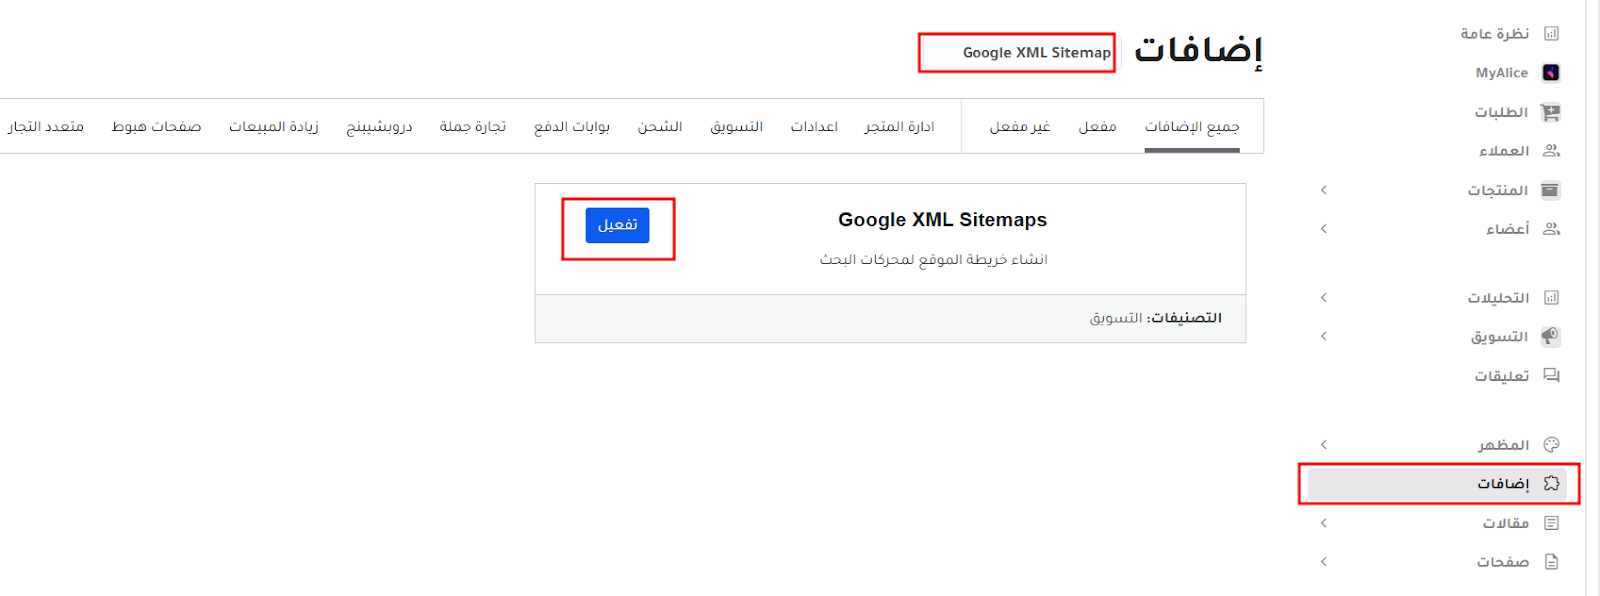Click the comments speech bubble icon
Image resolution: width=1600 pixels, height=596 pixels.
[1551, 376]
